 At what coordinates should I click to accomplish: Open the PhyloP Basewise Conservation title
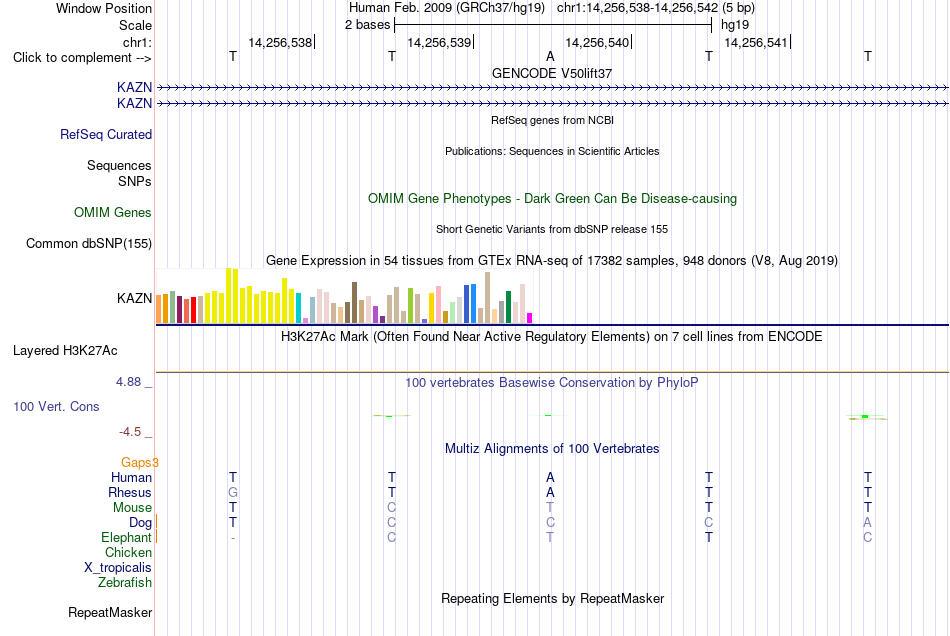[x=552, y=383]
